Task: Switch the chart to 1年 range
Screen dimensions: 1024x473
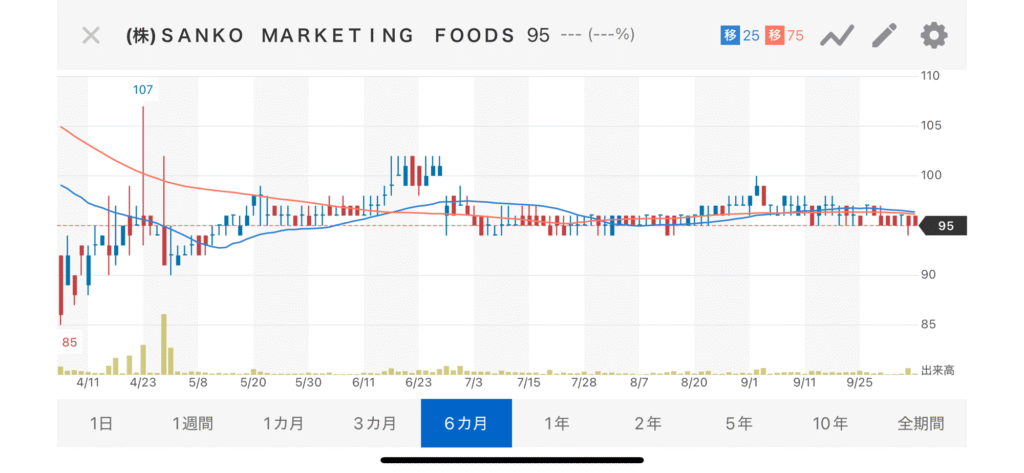Action: 557,423
